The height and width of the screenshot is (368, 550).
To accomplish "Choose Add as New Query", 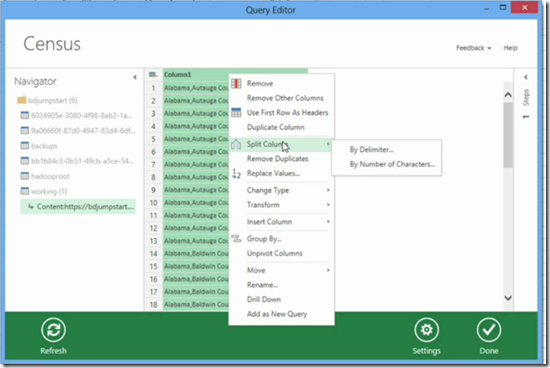I will click(277, 314).
